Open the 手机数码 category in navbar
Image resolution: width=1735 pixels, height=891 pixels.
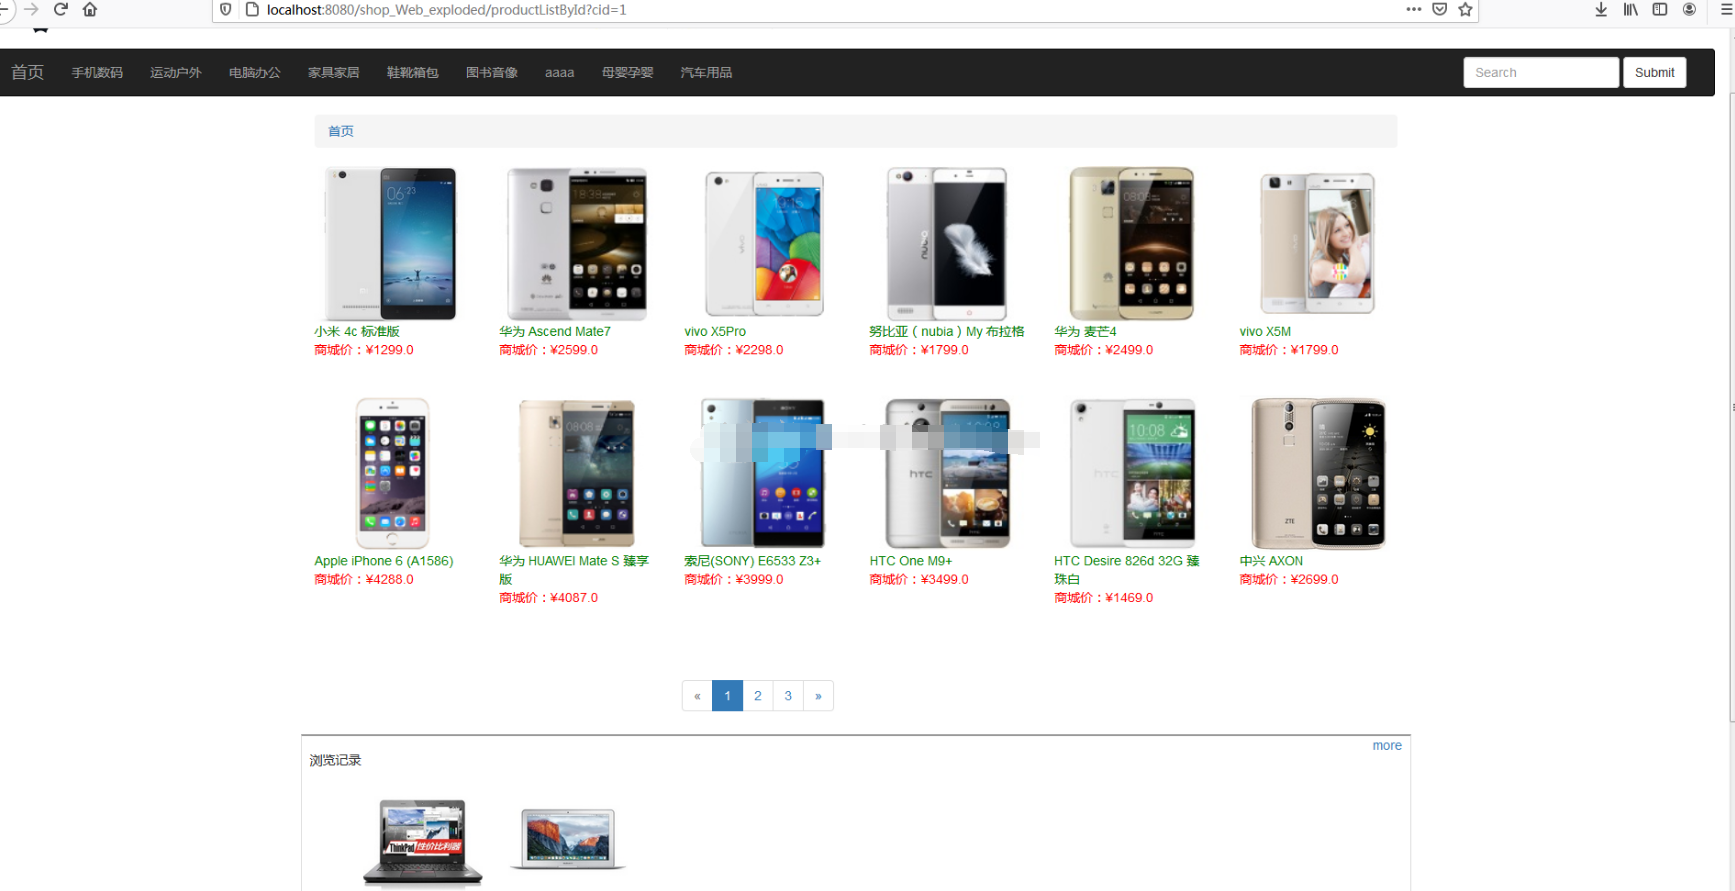(97, 72)
